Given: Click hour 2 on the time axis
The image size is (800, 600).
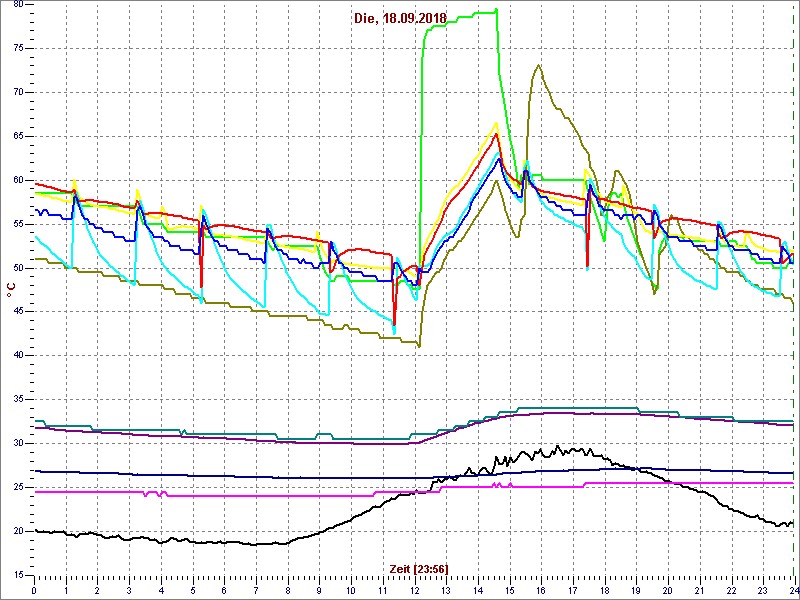Looking at the screenshot, I should [x=97, y=591].
